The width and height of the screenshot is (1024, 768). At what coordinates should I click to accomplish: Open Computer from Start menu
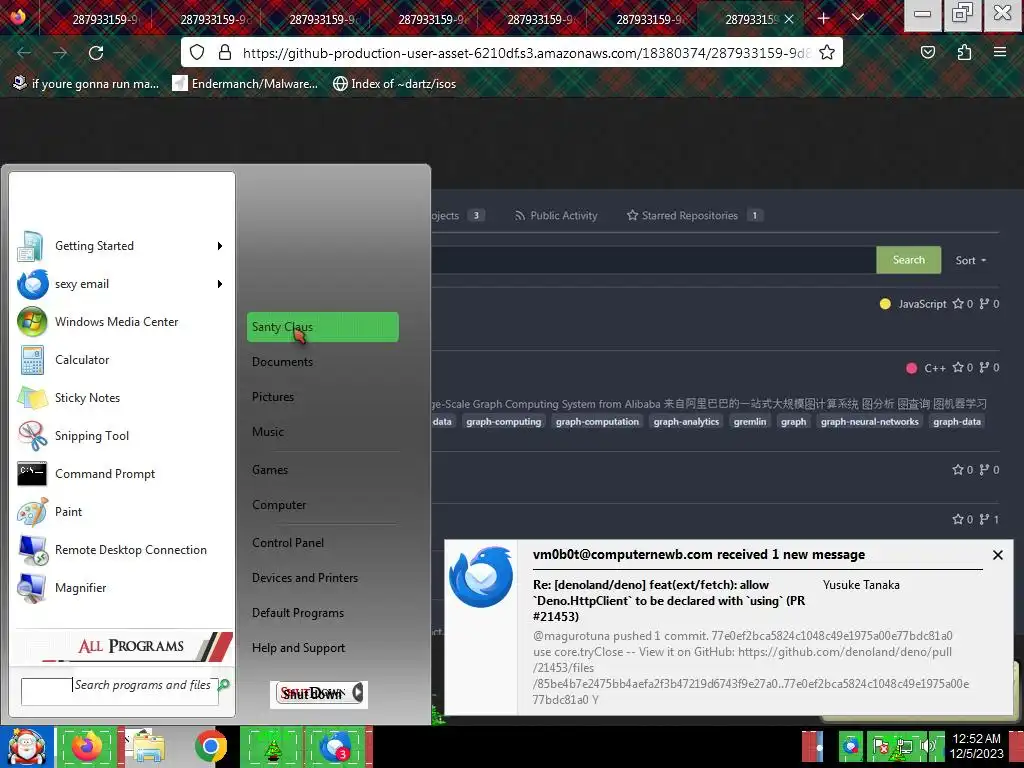coord(279,505)
